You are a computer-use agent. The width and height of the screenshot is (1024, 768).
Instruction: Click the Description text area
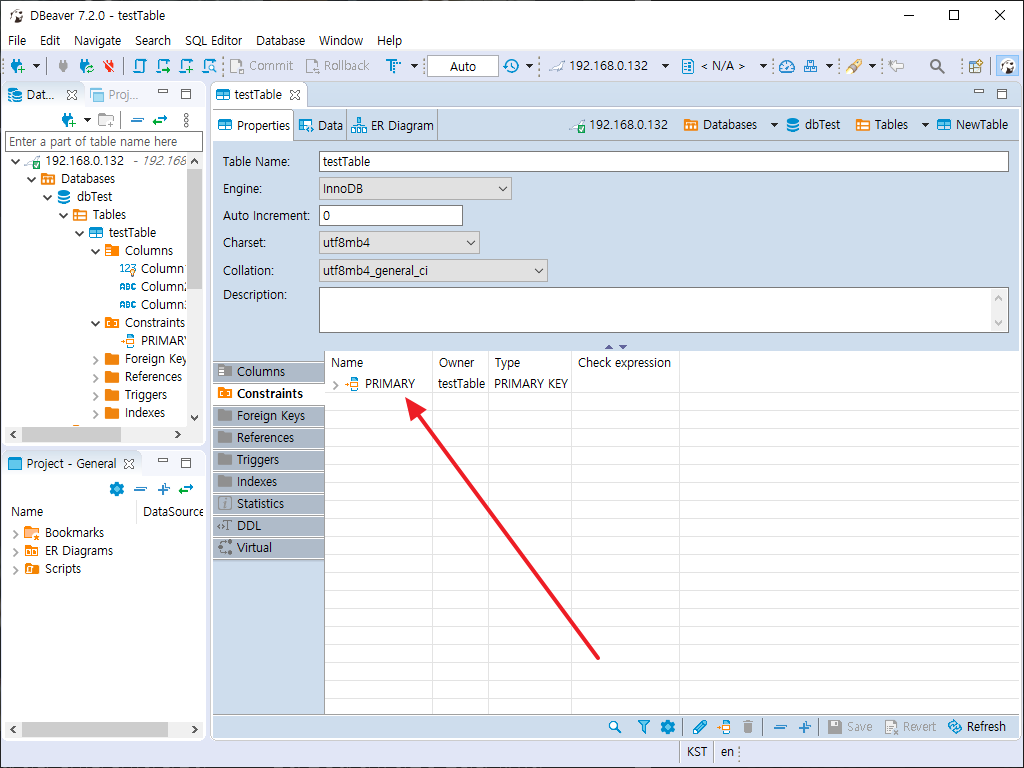click(x=664, y=310)
